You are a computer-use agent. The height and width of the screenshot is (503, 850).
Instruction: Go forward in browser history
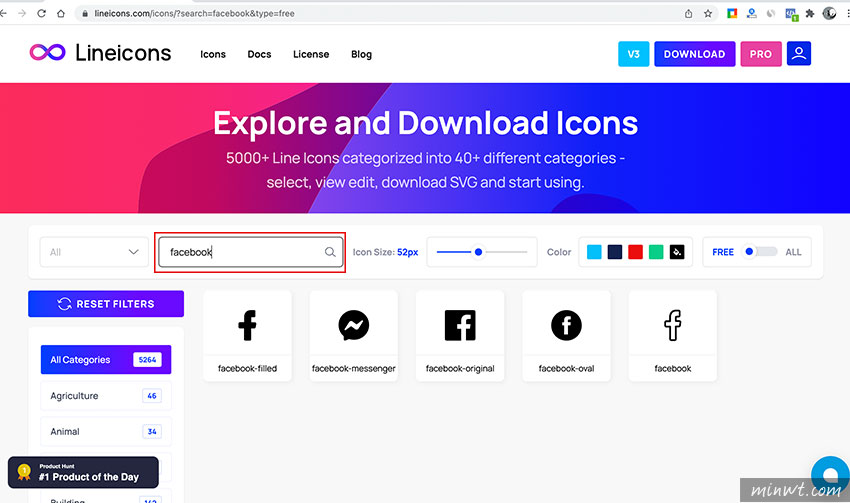pos(22,14)
